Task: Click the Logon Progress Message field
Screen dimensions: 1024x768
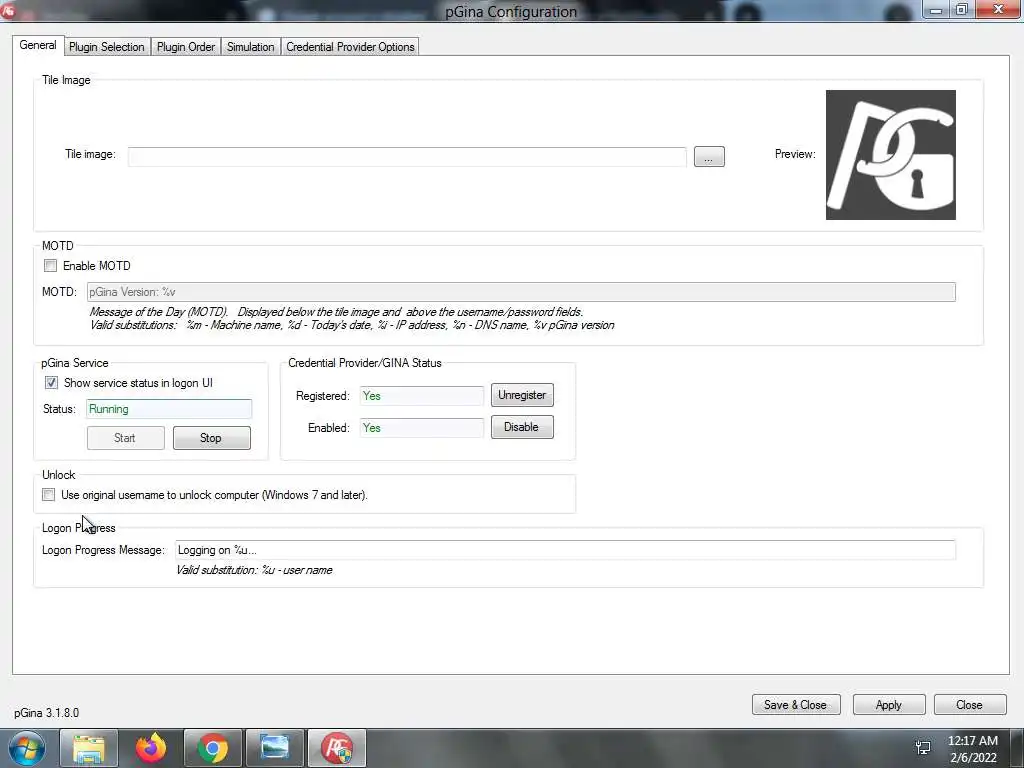Action: point(566,550)
